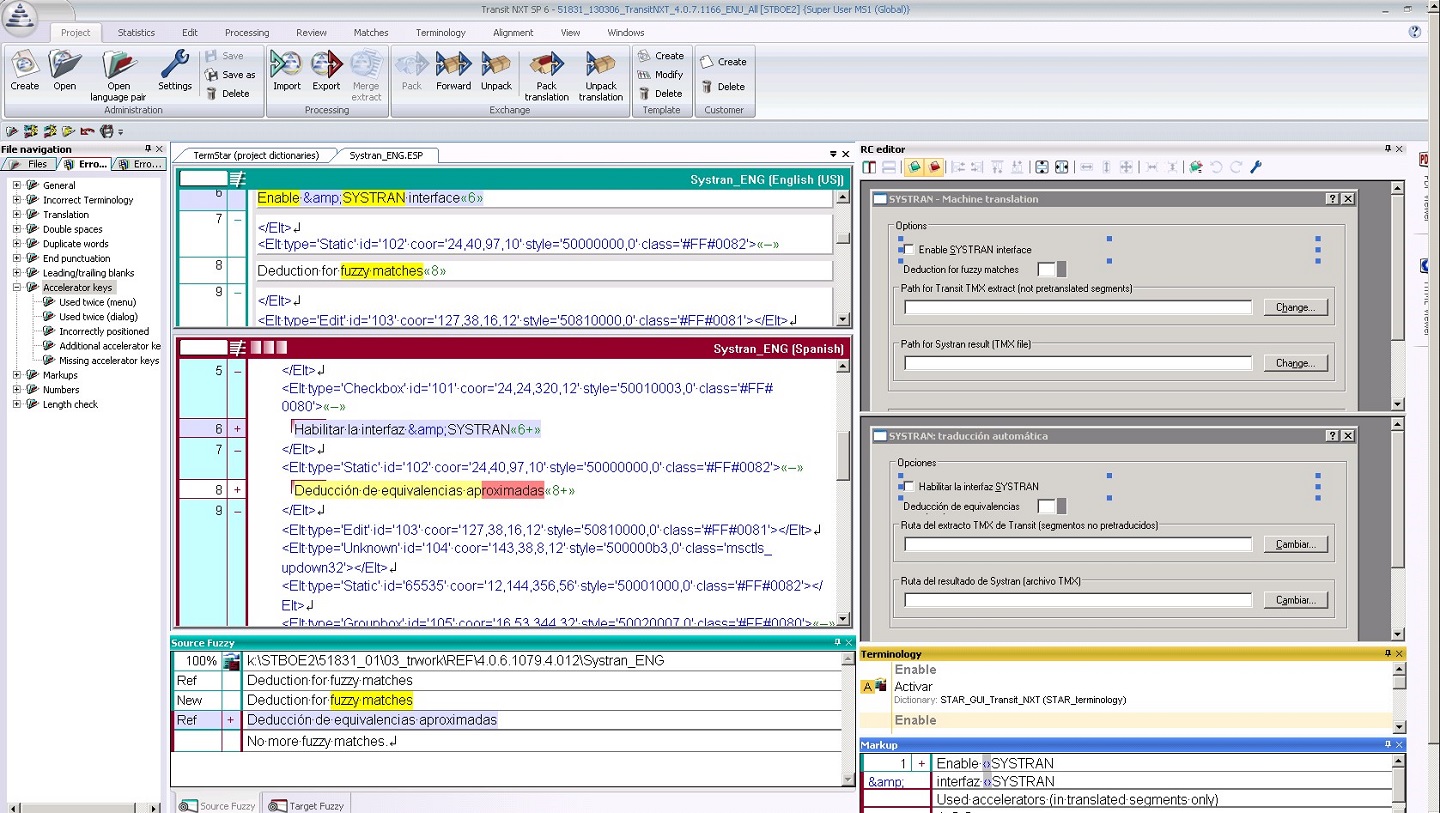Click the Export icon in Processing group

click(327, 64)
